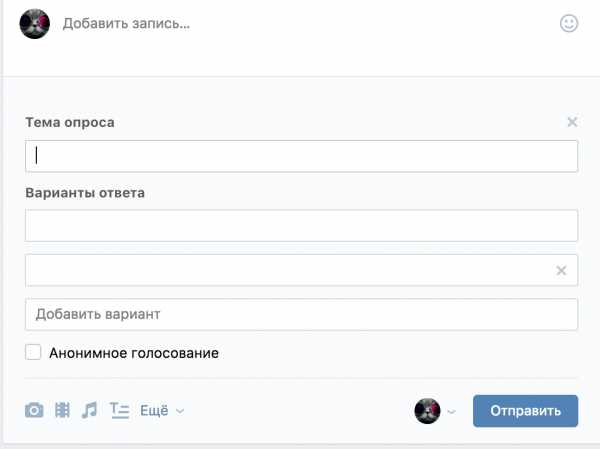Image resolution: width=600 pixels, height=449 pixels.
Task: Open the emoji smiley picker
Action: (569, 23)
